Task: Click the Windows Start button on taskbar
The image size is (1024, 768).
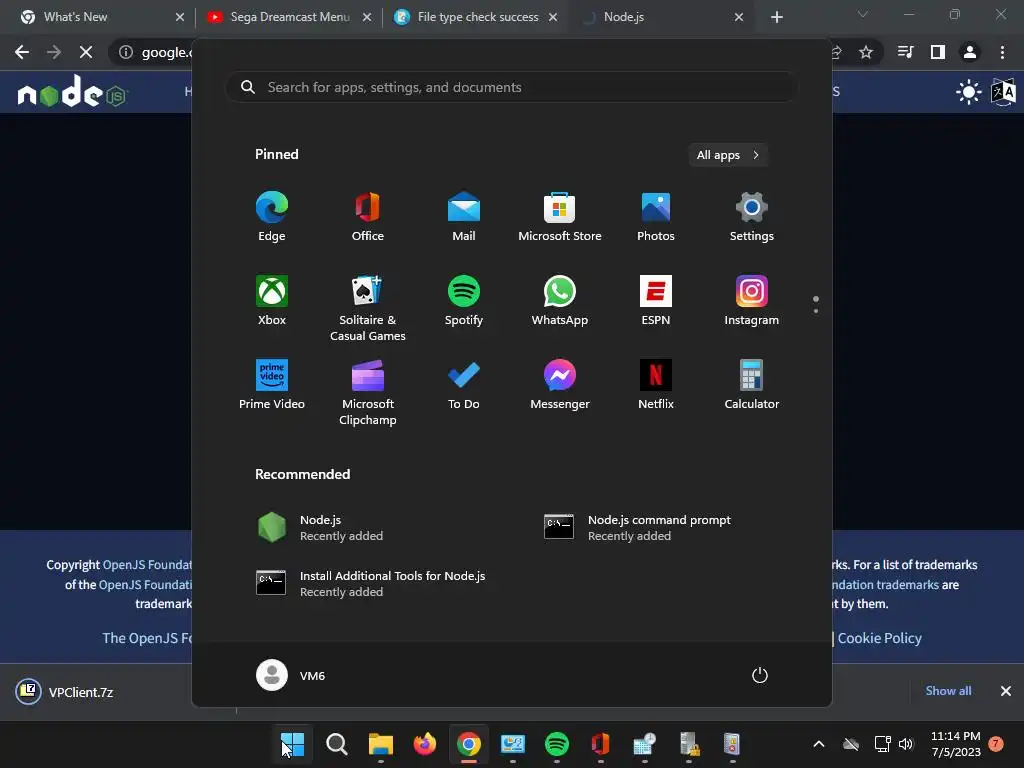Action: pos(292,744)
